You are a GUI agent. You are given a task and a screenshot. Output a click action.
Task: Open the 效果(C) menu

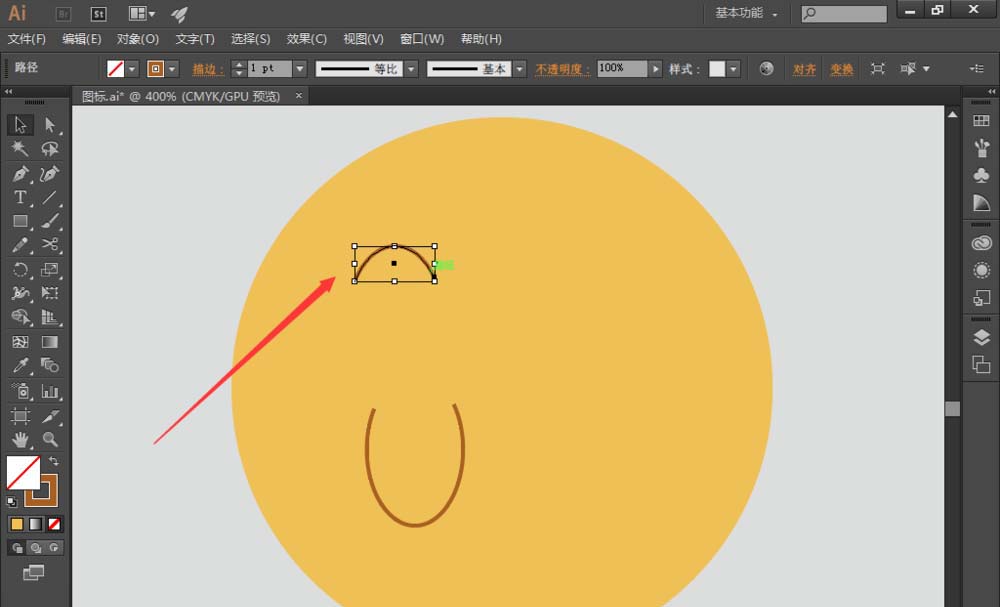[307, 39]
